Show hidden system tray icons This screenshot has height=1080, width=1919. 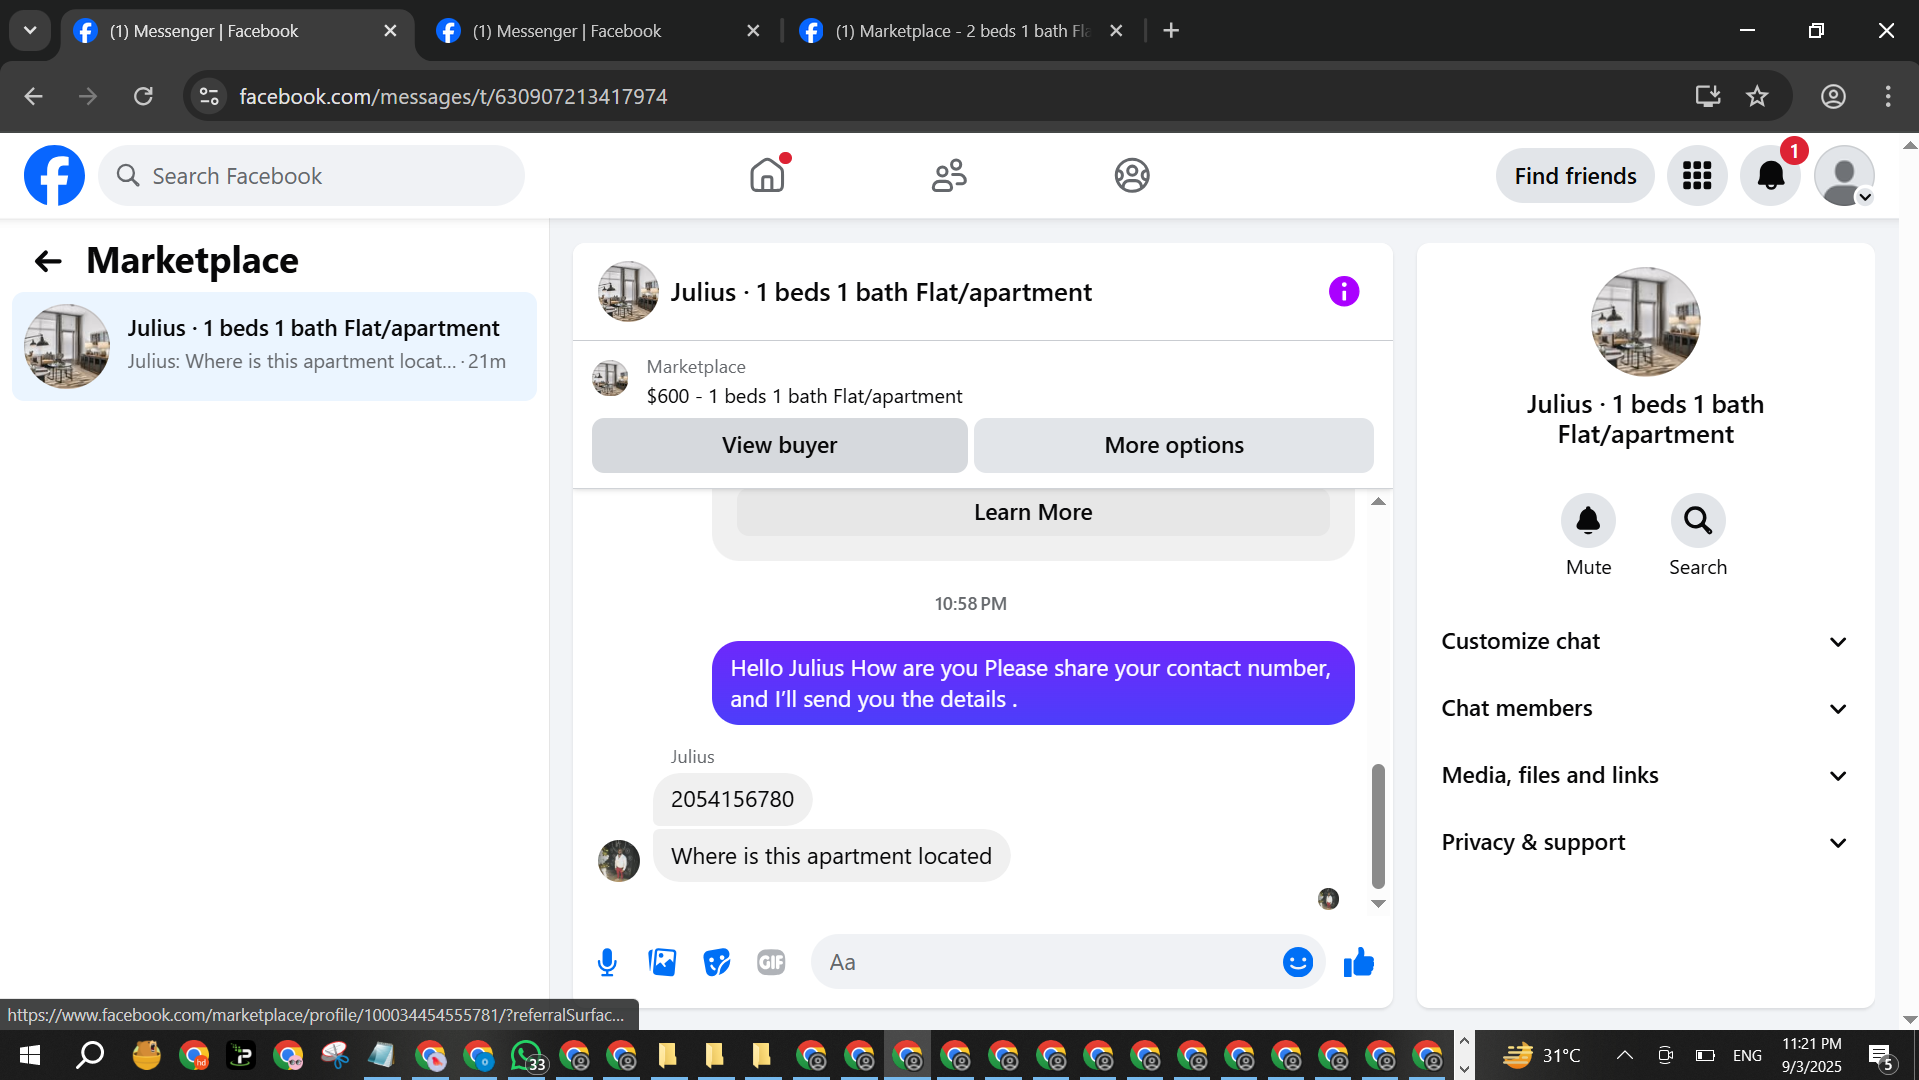click(1625, 1055)
